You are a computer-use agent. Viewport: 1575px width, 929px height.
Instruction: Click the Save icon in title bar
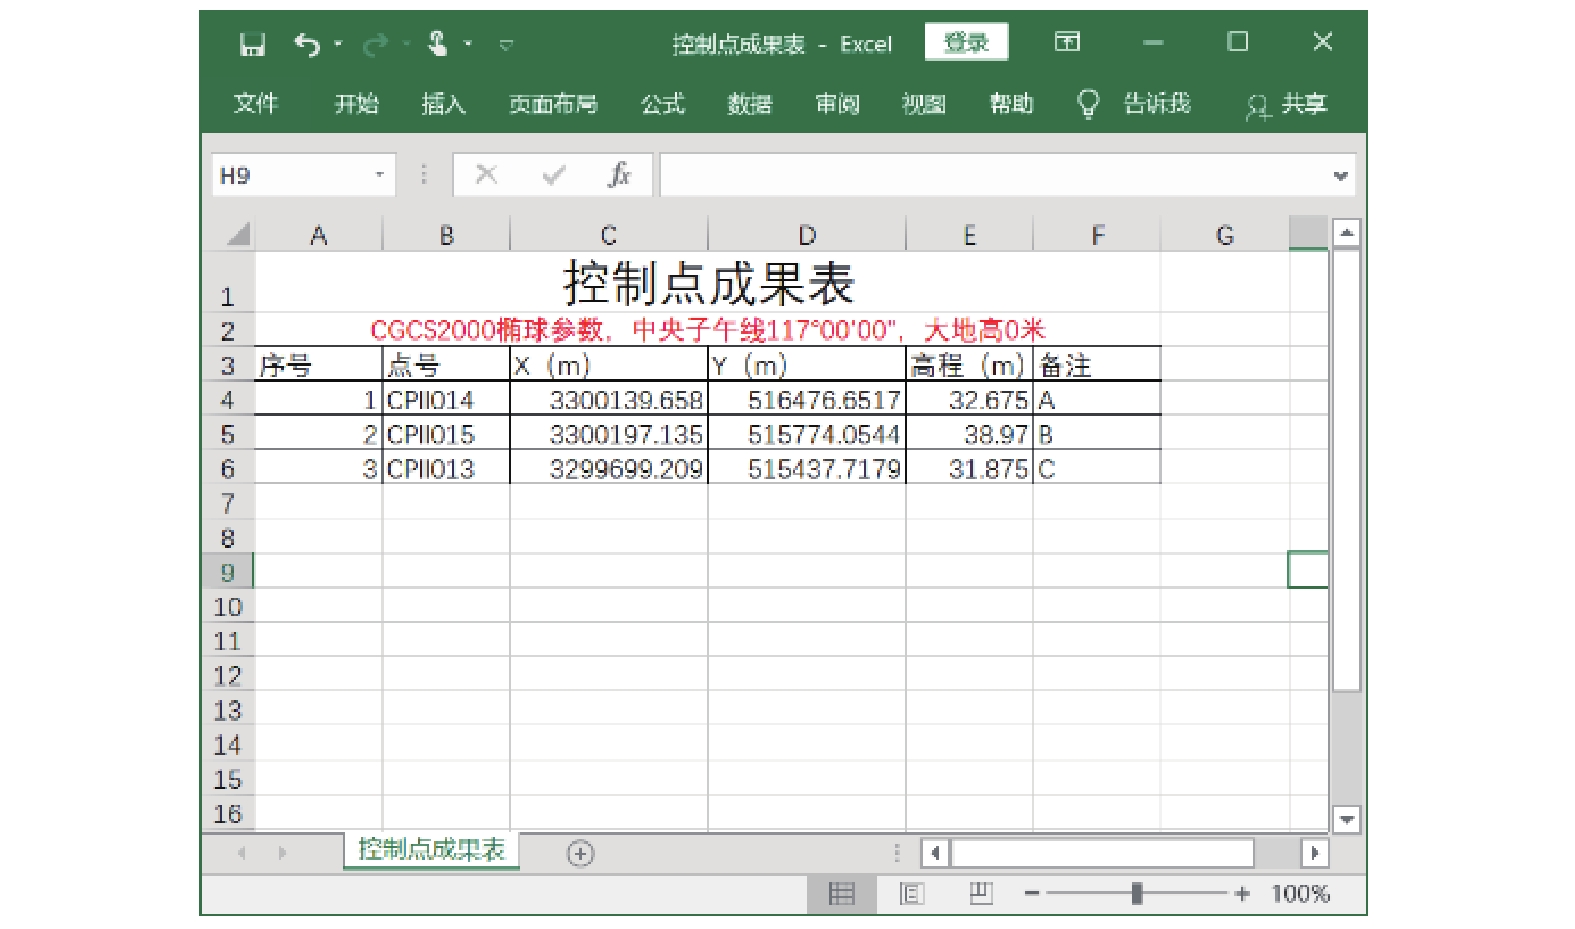click(x=252, y=44)
